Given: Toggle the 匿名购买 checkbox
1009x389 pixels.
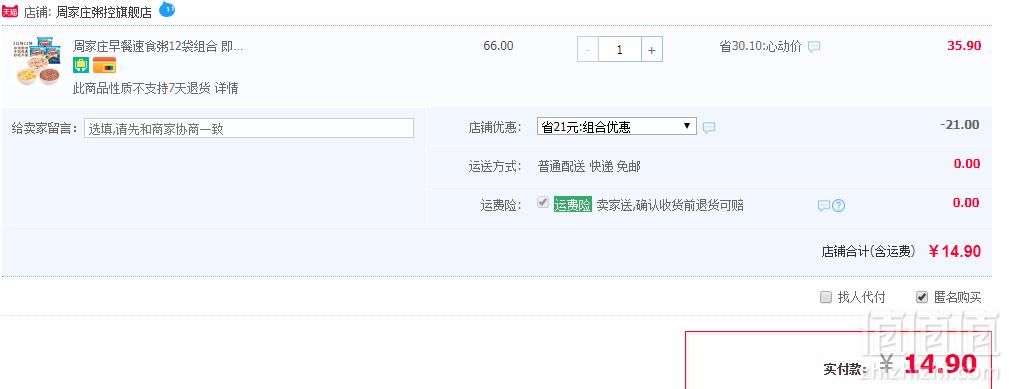Looking at the screenshot, I should tap(922, 297).
